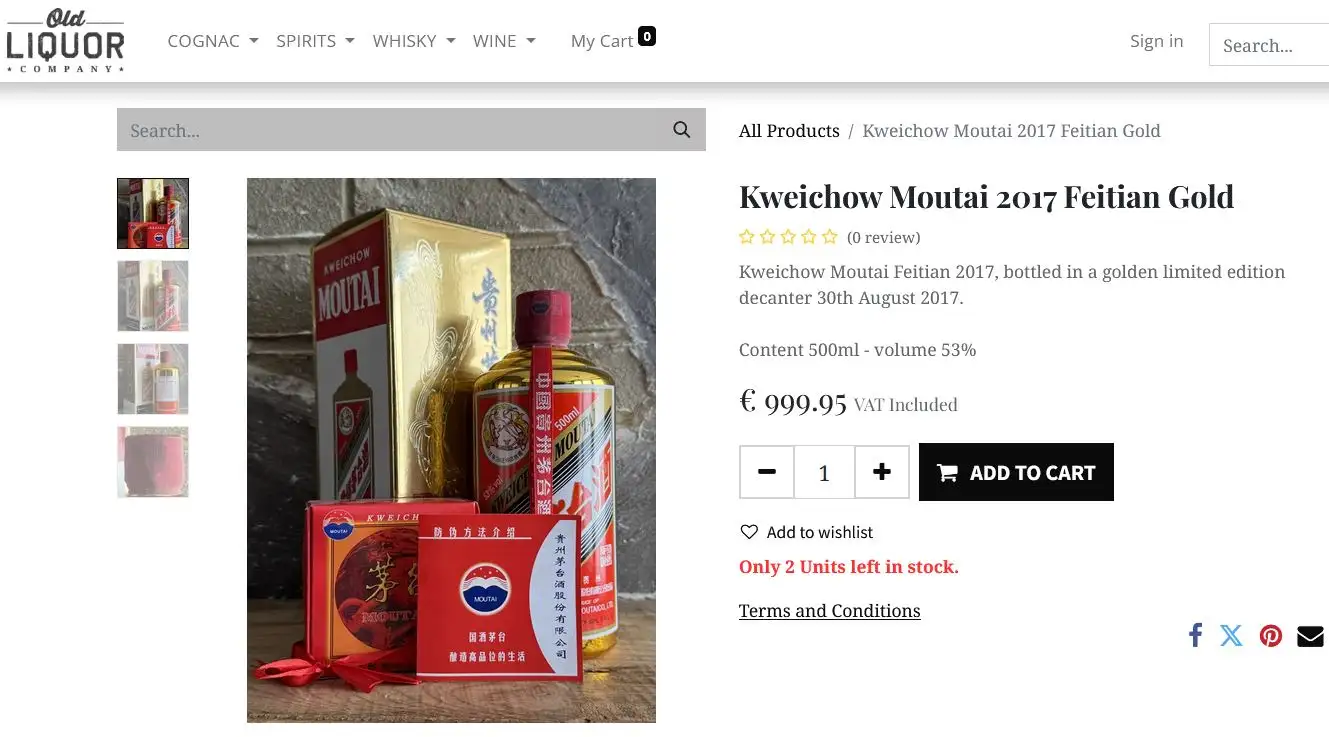Open the Terms and Conditions link

(x=829, y=610)
